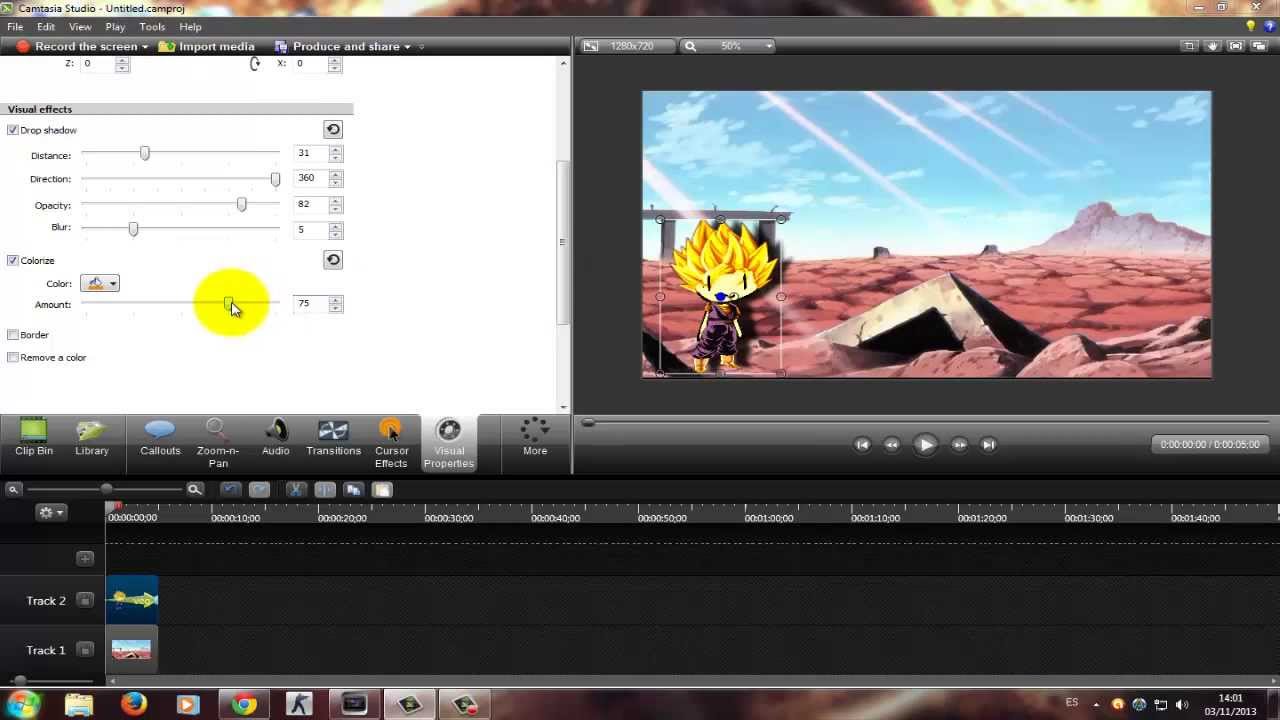This screenshot has width=1280, height=720.
Task: Click the Paste button on timeline toolbar
Action: 382,489
